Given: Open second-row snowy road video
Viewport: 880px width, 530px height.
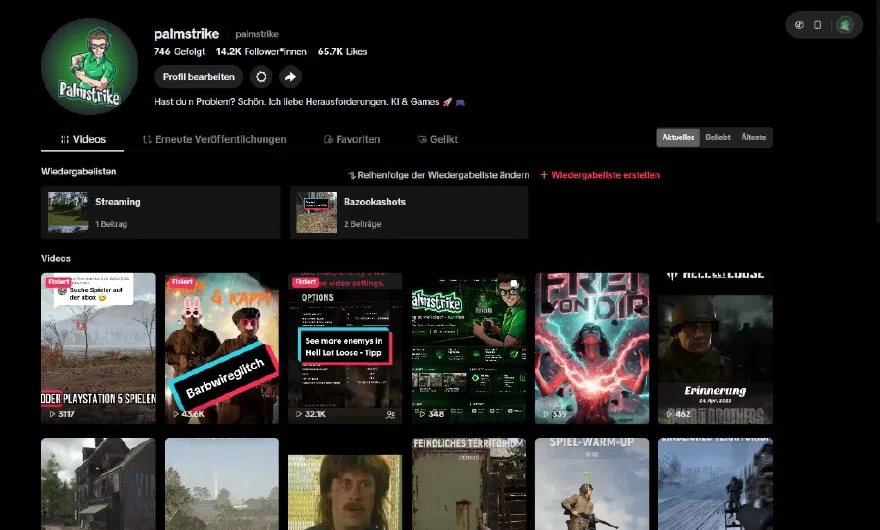Looking at the screenshot, I should click(x=716, y=484).
